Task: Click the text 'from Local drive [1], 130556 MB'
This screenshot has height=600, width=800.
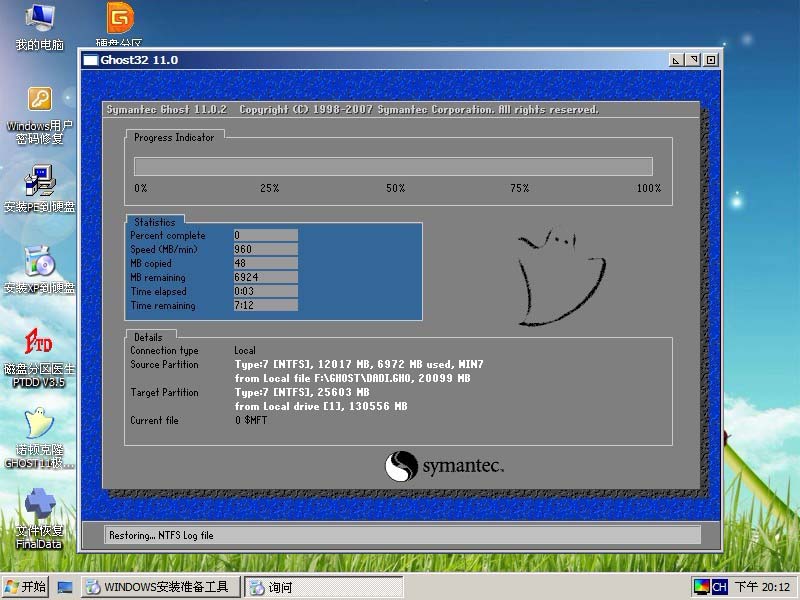Action: click(321, 407)
